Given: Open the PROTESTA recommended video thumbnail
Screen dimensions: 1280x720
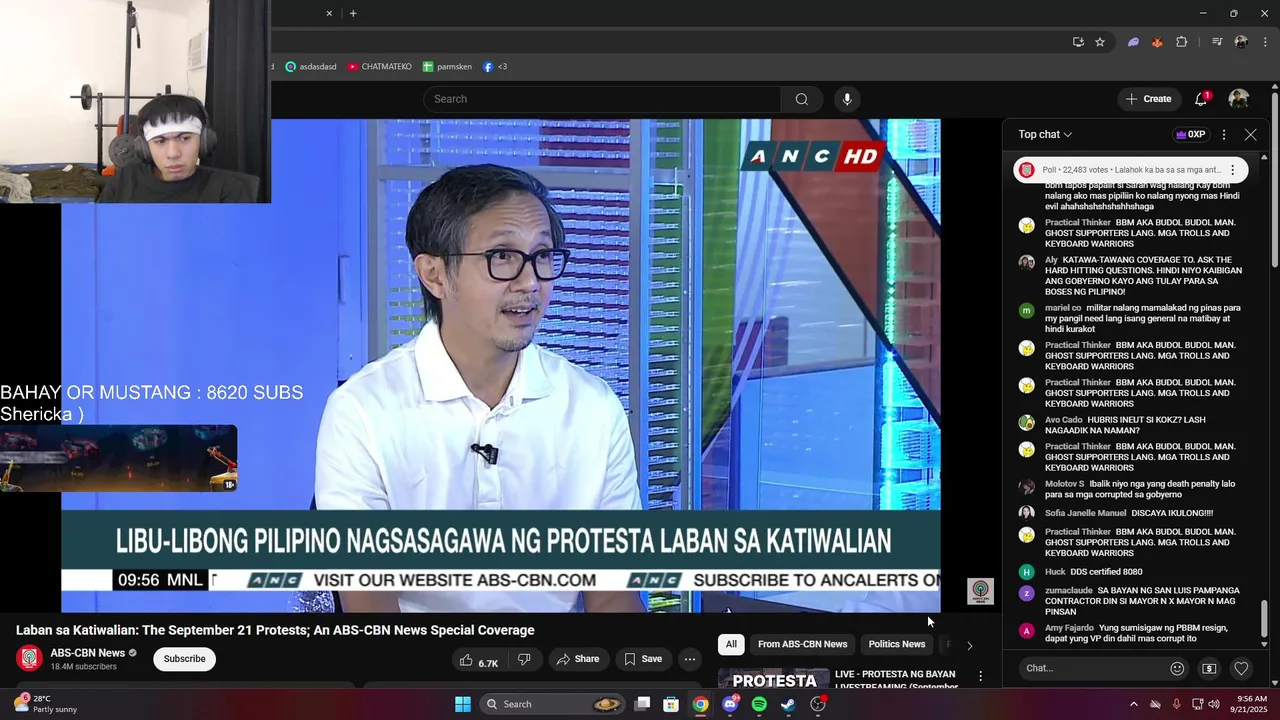Looking at the screenshot, I should (x=773, y=679).
